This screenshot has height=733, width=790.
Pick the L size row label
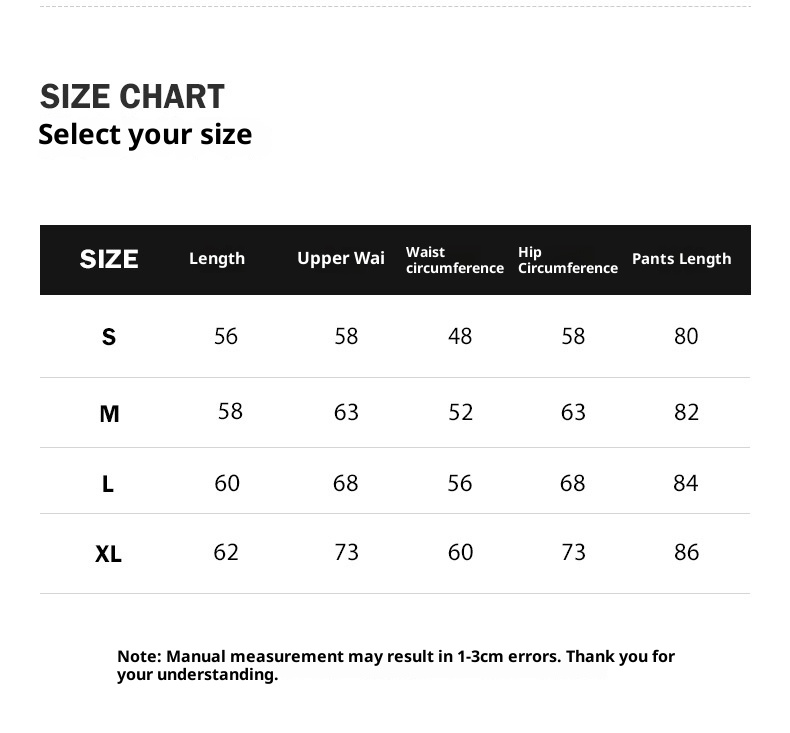click(x=108, y=484)
